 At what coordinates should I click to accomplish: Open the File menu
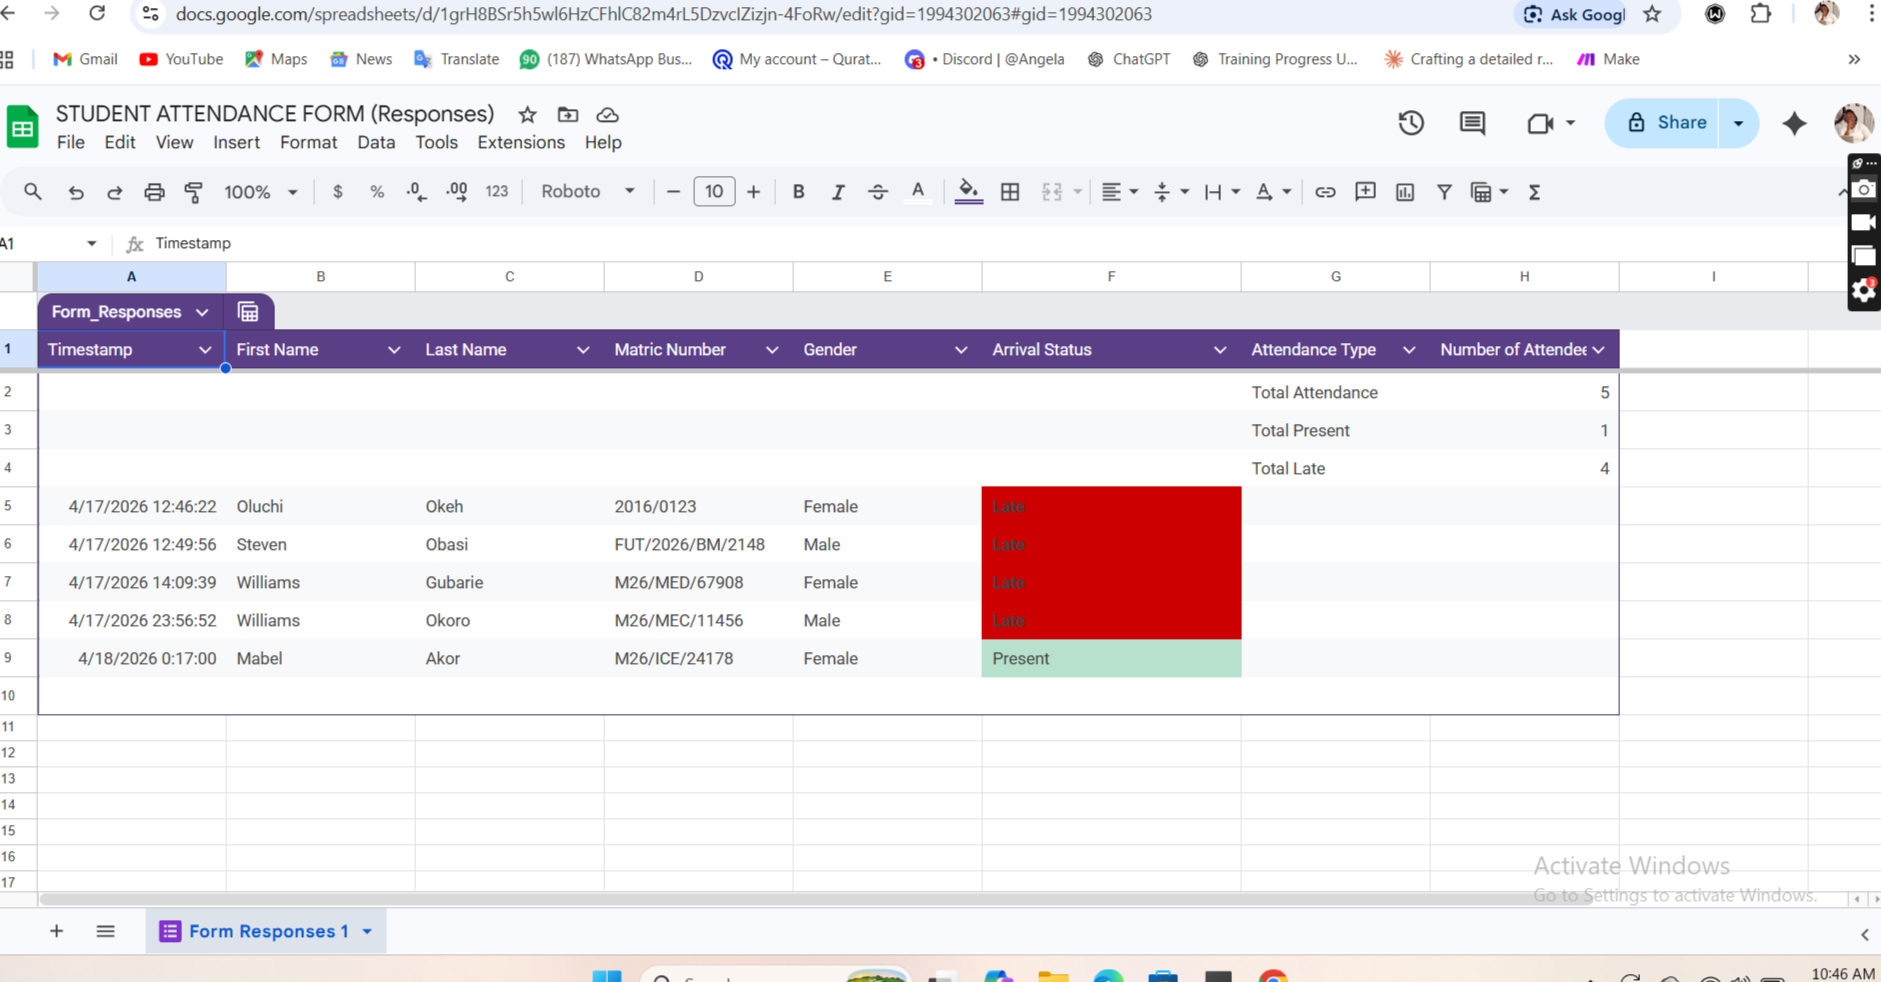tap(70, 142)
